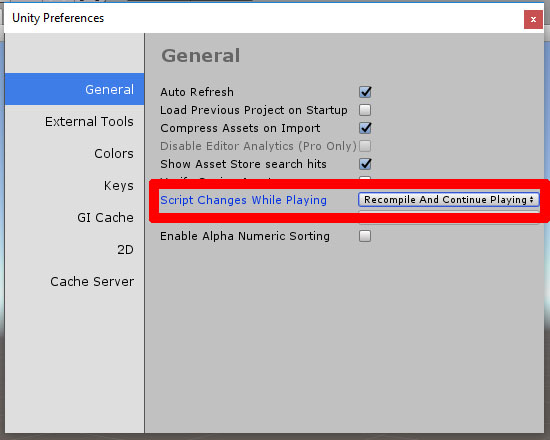Go to GI Cache settings
The image size is (550, 440).
click(105, 218)
